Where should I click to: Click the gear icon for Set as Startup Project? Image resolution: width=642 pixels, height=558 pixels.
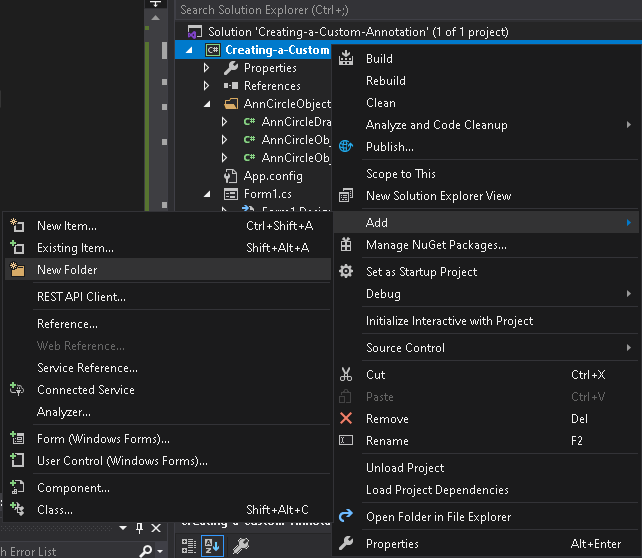coord(346,272)
